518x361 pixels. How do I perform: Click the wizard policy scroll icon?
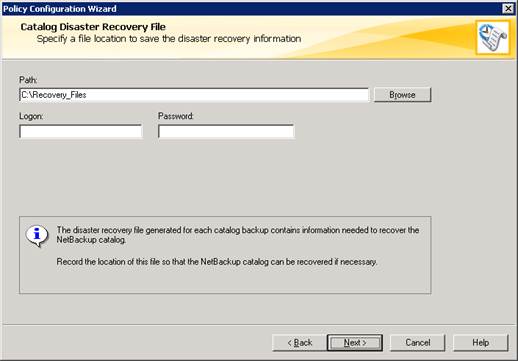point(493,37)
